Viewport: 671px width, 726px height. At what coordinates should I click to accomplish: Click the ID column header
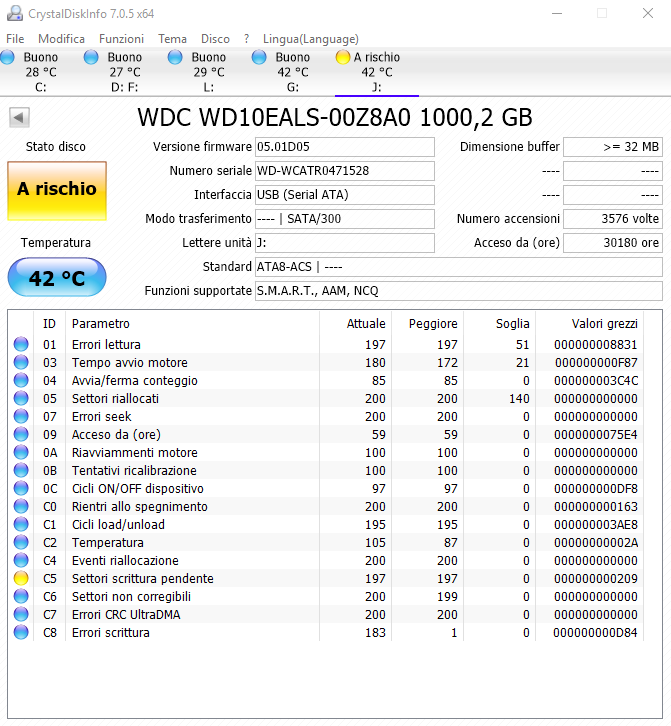(50, 324)
